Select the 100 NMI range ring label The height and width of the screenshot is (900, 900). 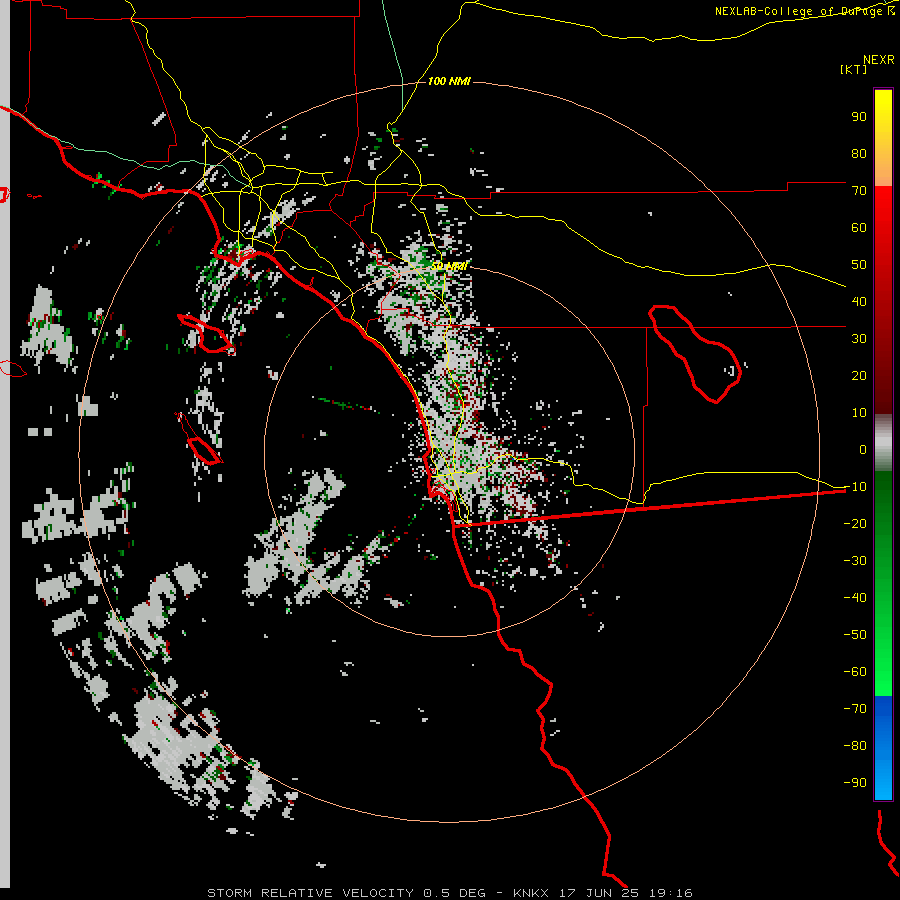coord(449,81)
